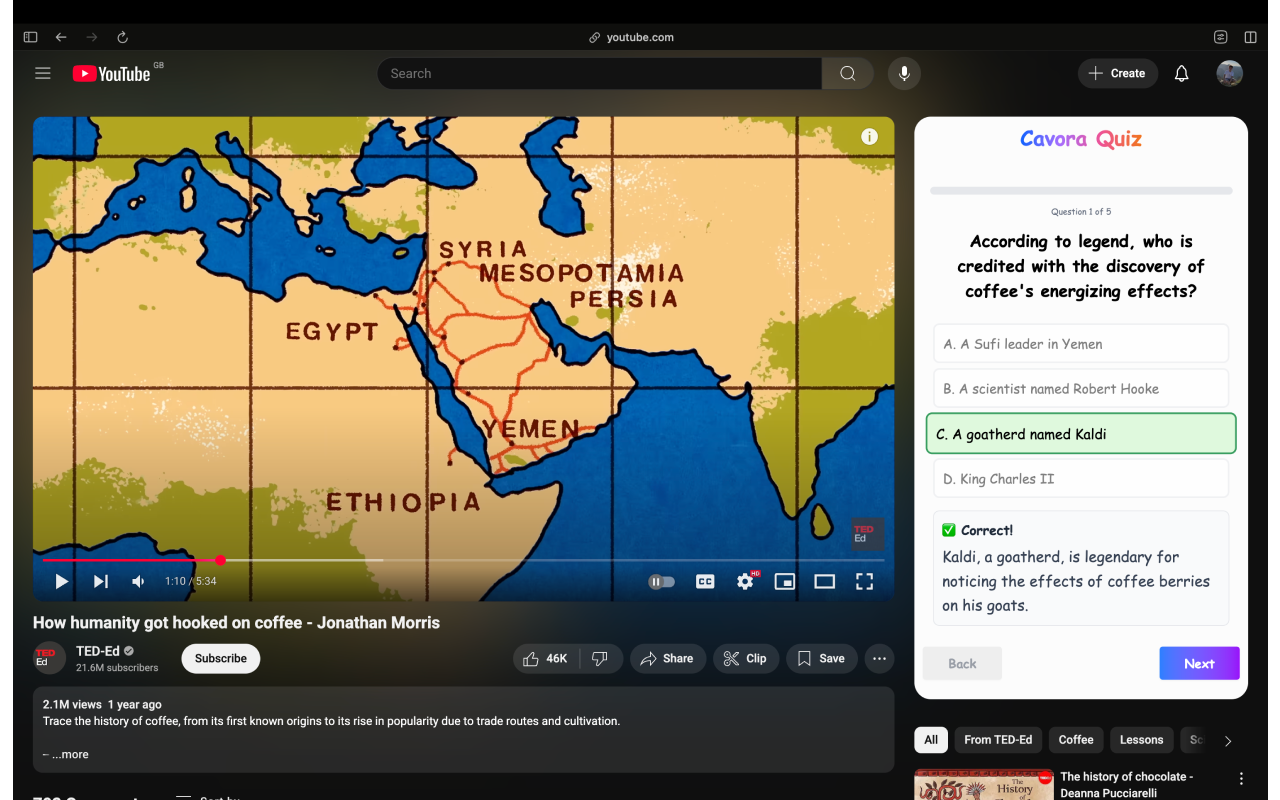Dislike the video
The image size is (1280, 800).
click(600, 658)
